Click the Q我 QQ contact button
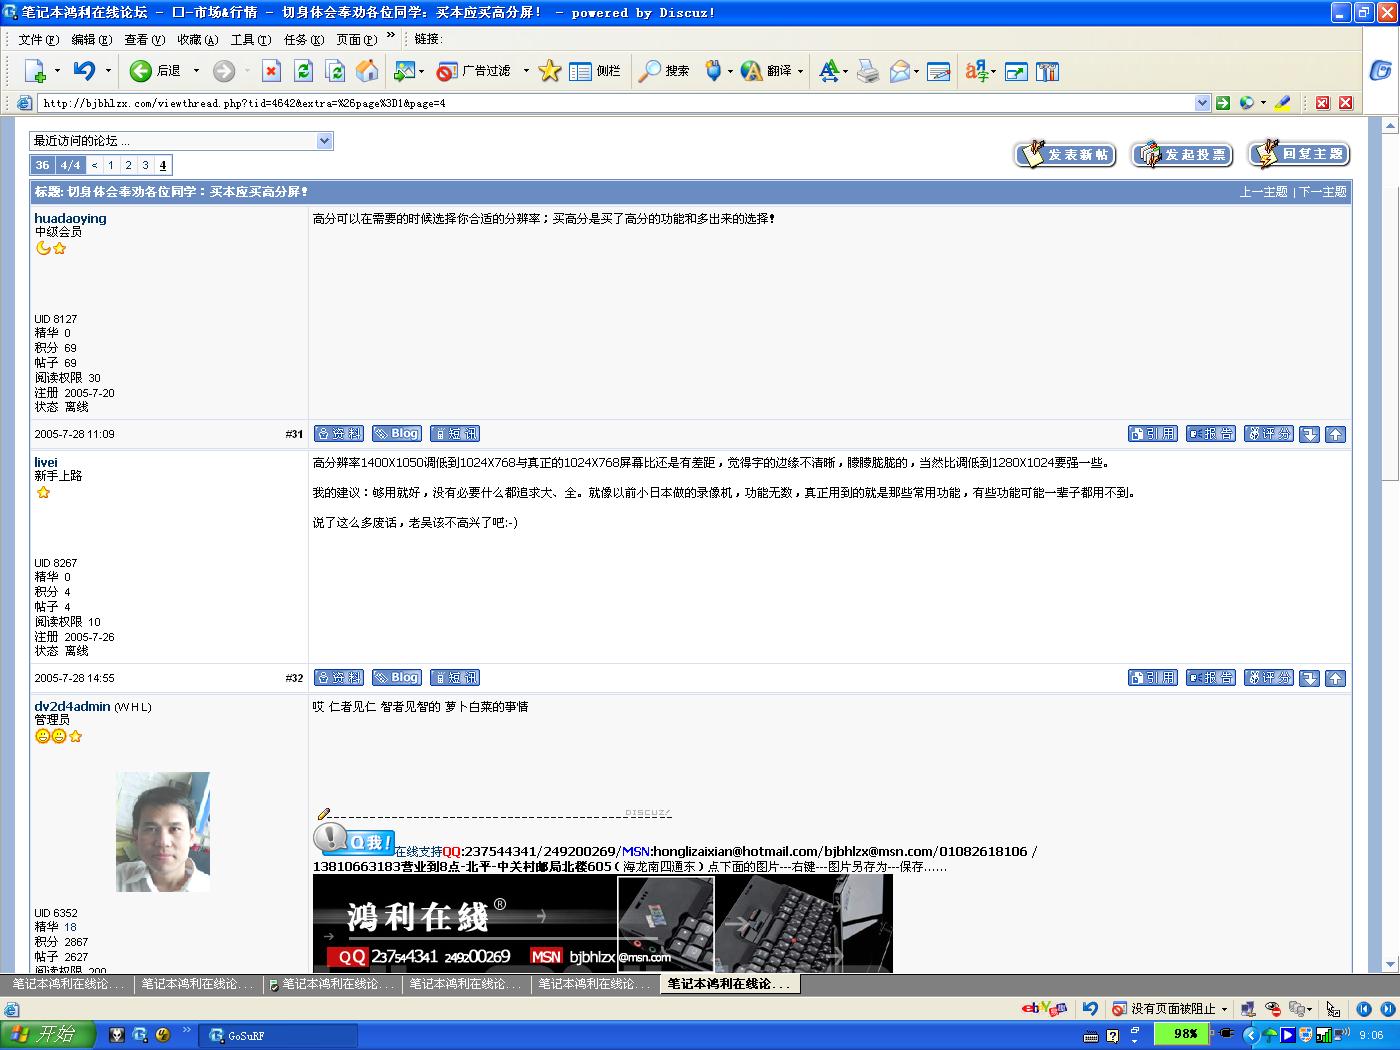 pos(354,840)
